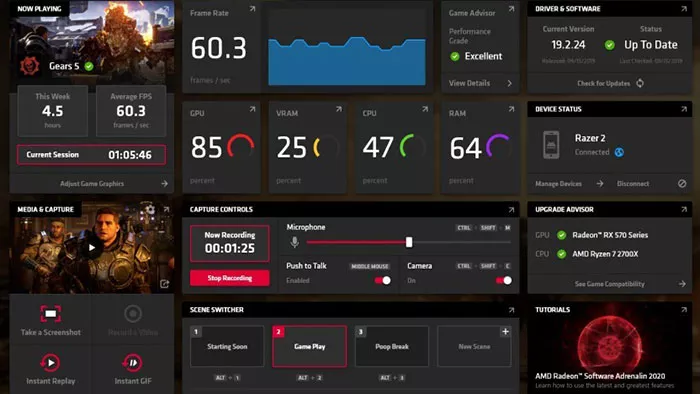700x394 pixels.
Task: Switch to the Starting Soon scene
Action: coord(227,346)
